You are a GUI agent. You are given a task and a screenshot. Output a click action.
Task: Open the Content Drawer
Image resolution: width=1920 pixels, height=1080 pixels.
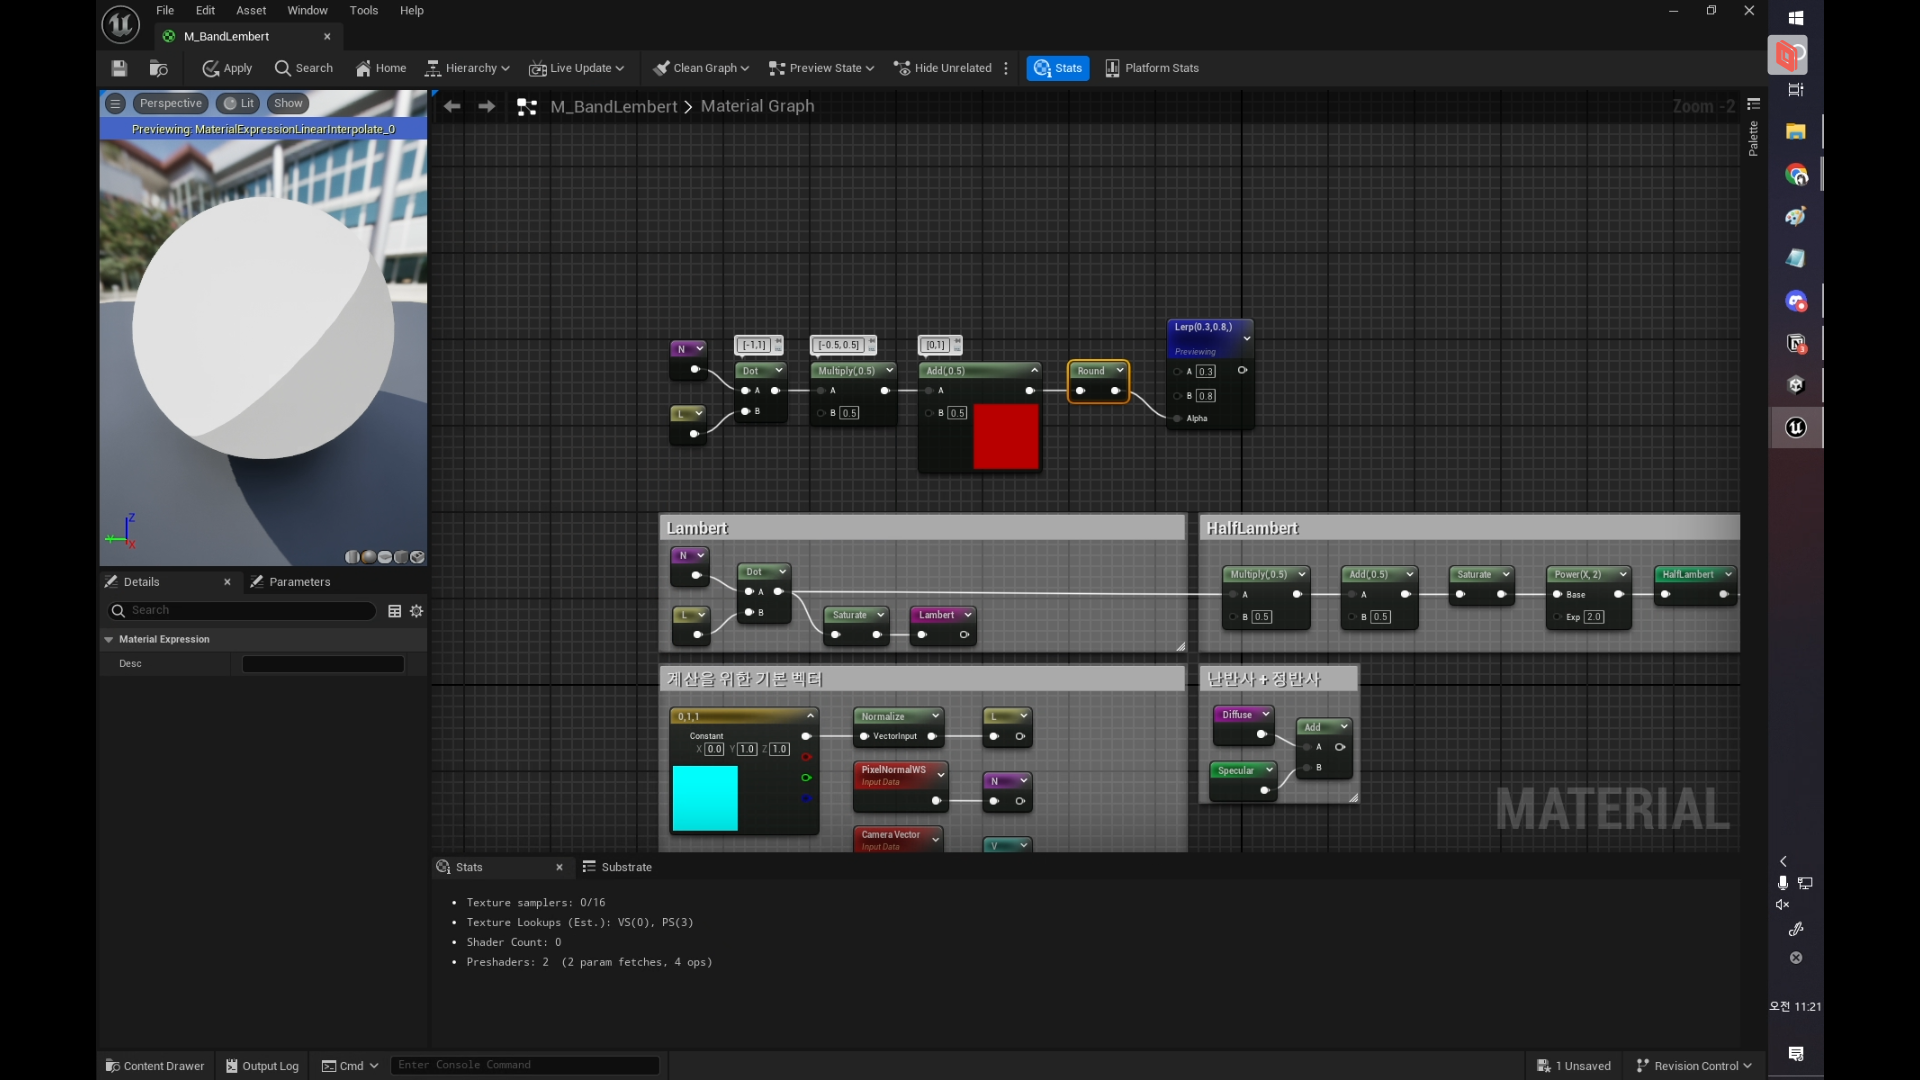point(155,1066)
